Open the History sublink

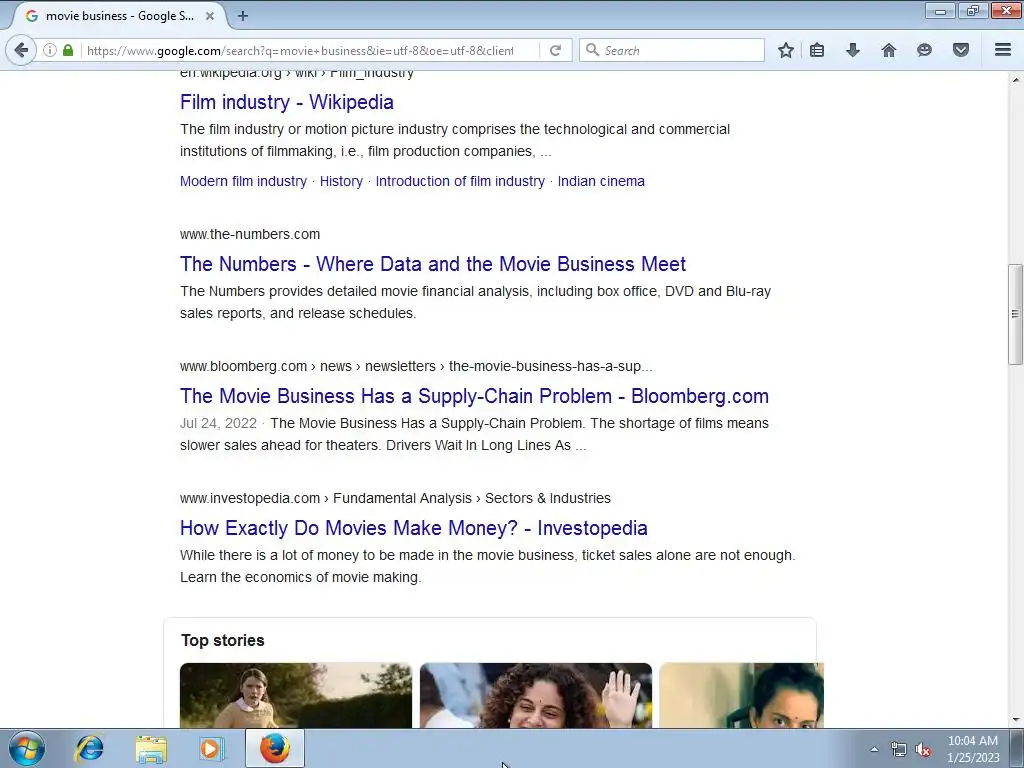click(341, 181)
